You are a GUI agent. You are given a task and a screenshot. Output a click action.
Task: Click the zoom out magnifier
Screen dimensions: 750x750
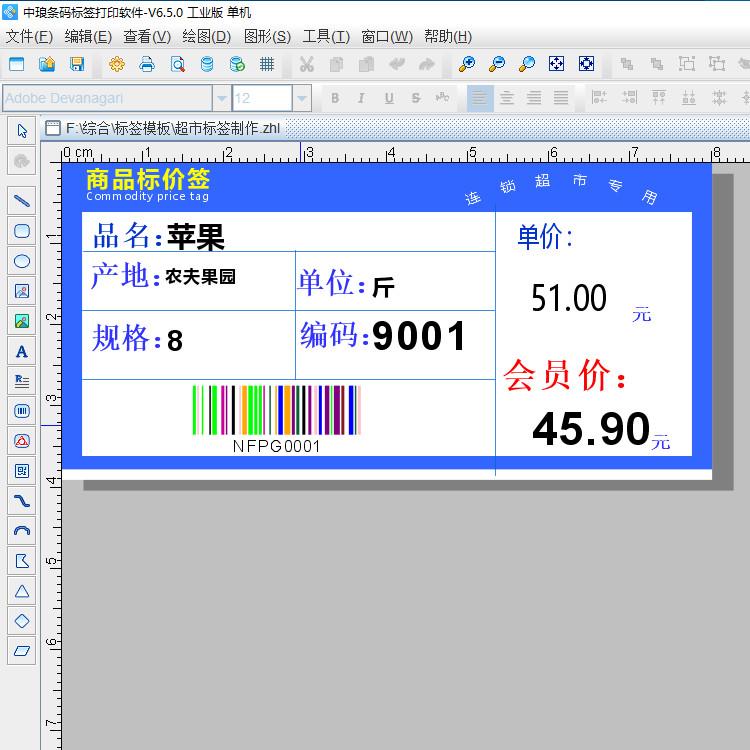point(496,64)
